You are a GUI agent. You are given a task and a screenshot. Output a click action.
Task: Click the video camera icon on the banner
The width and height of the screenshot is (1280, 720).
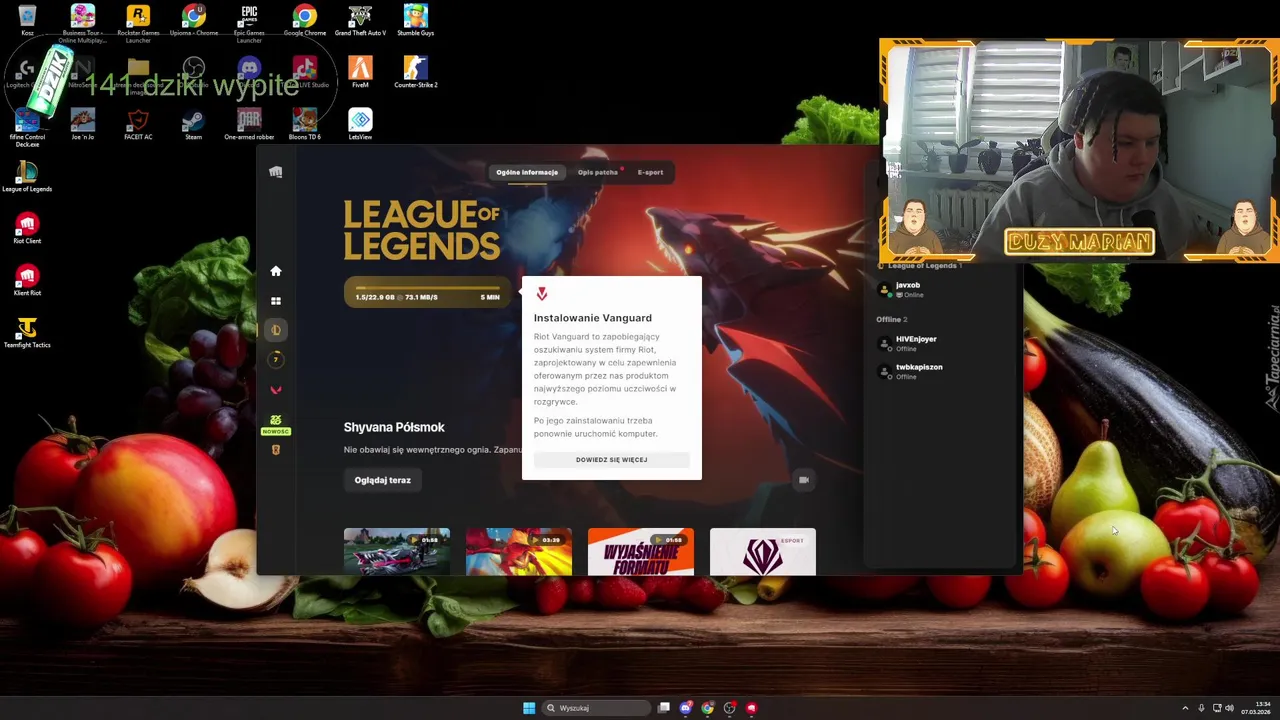pyautogui.click(x=803, y=480)
